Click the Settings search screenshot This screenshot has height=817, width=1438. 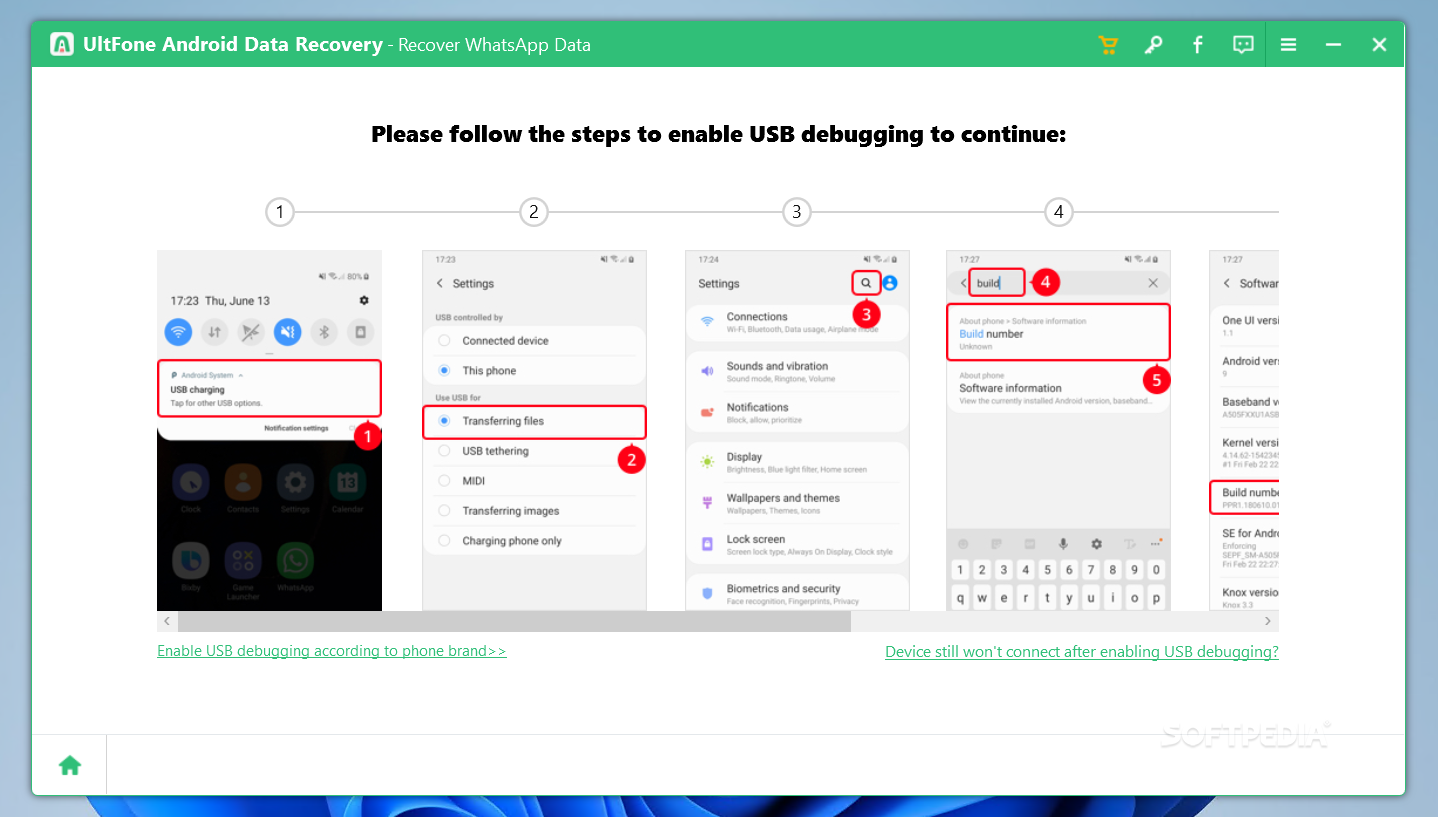[797, 430]
